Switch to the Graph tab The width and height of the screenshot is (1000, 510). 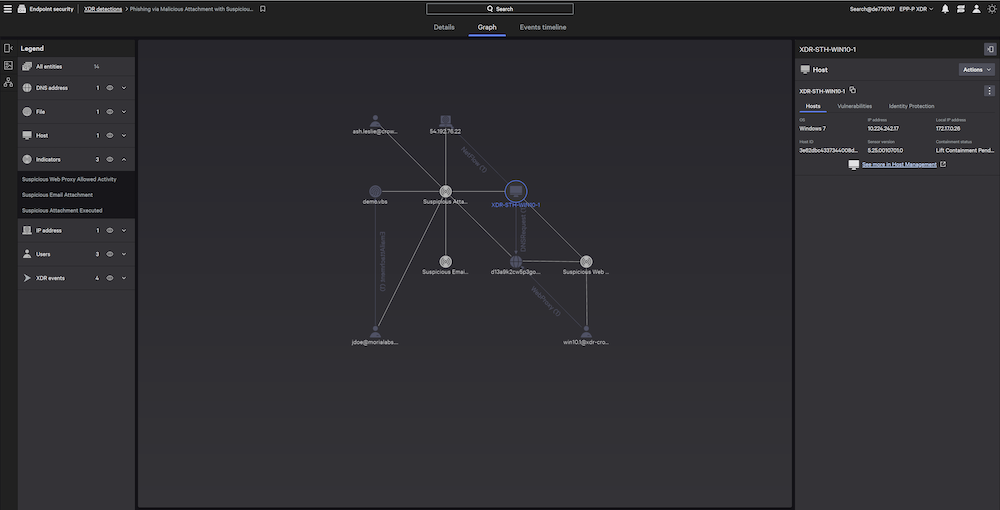tap(487, 27)
